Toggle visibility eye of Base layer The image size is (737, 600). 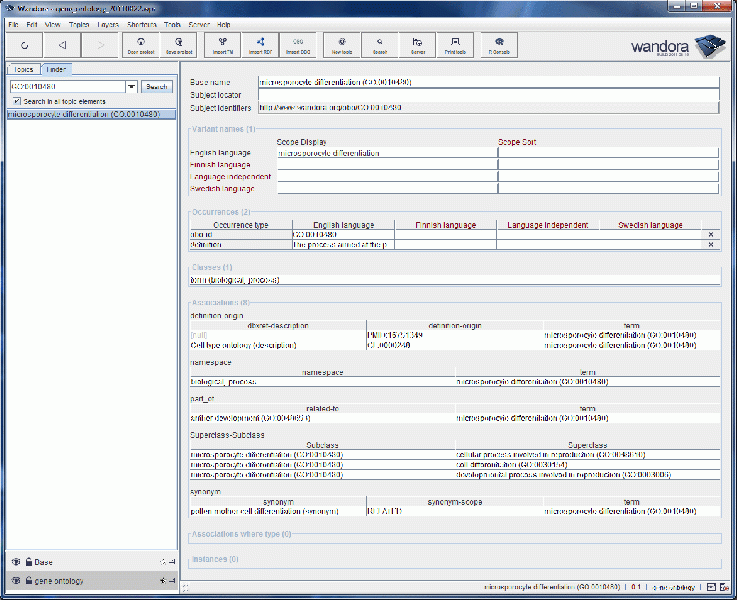(15, 562)
